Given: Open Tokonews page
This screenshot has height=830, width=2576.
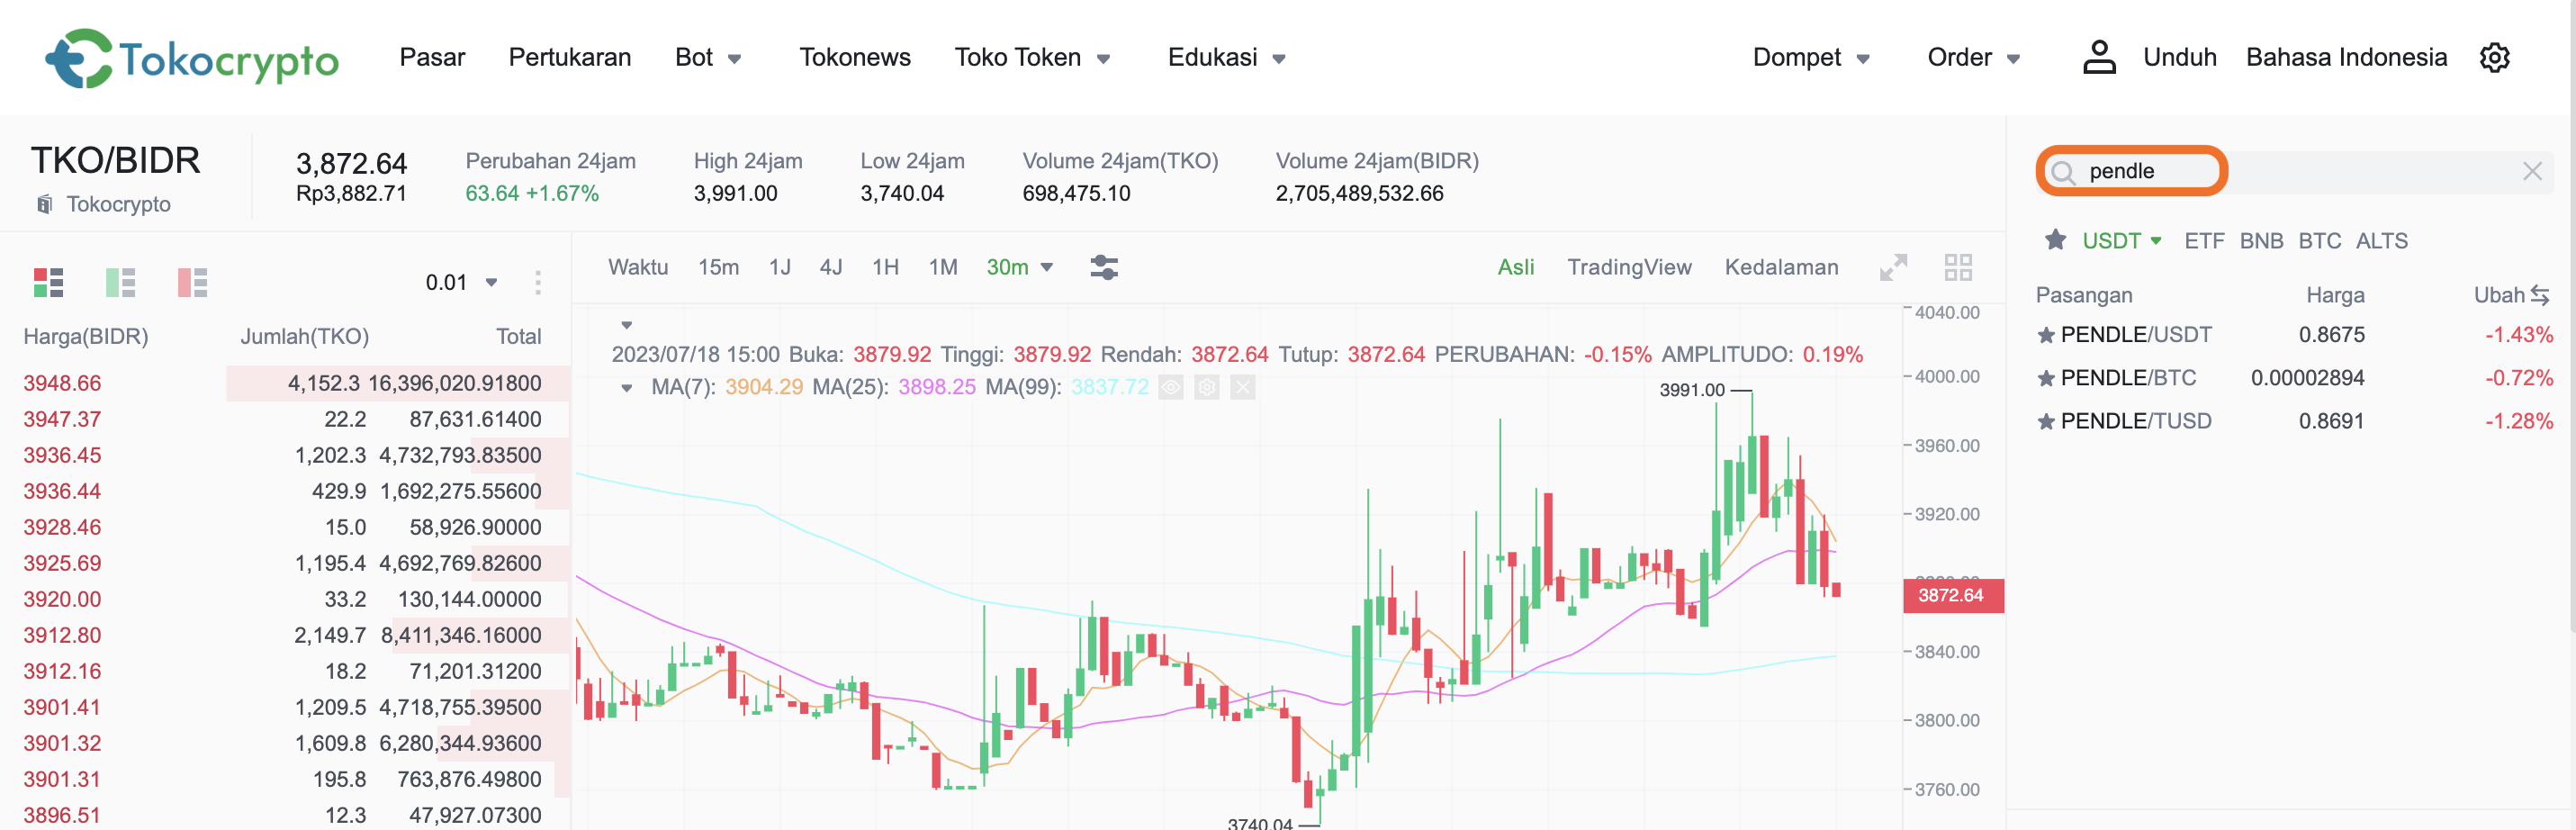Looking at the screenshot, I should pos(854,58).
